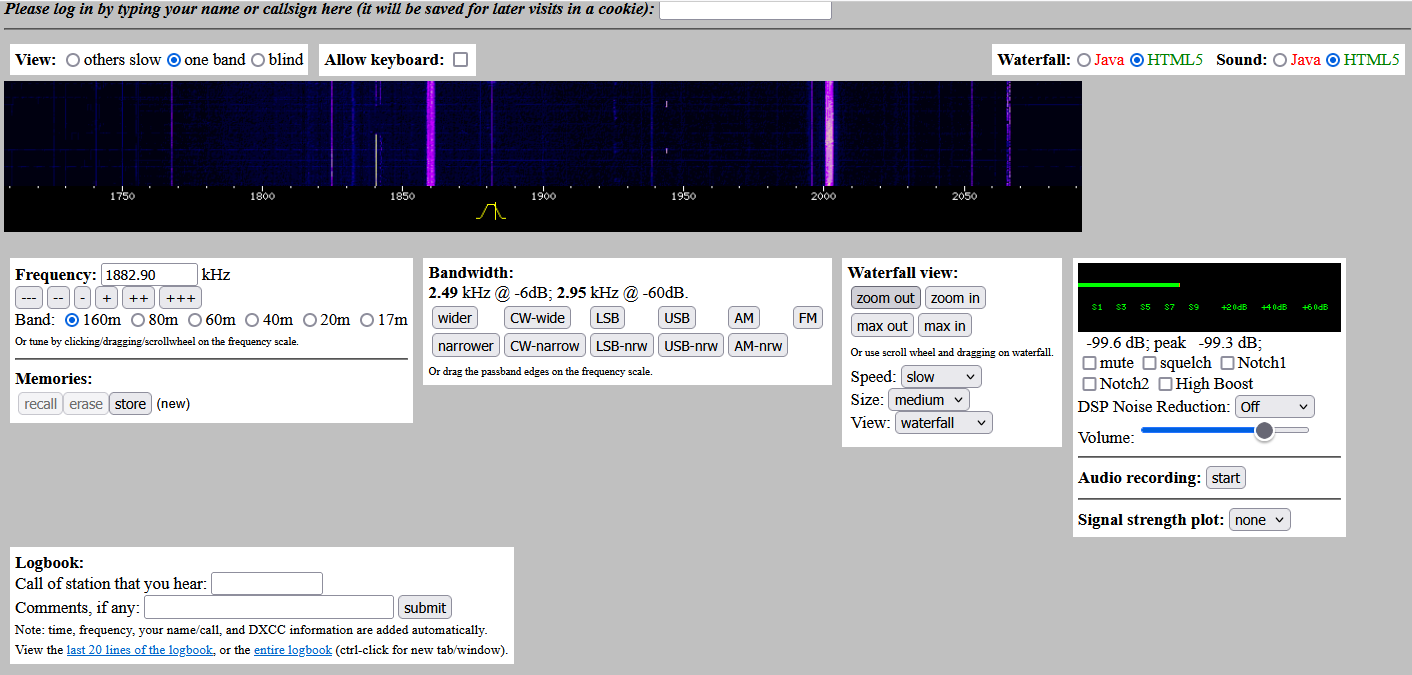Enable the mute checkbox

tap(1089, 363)
